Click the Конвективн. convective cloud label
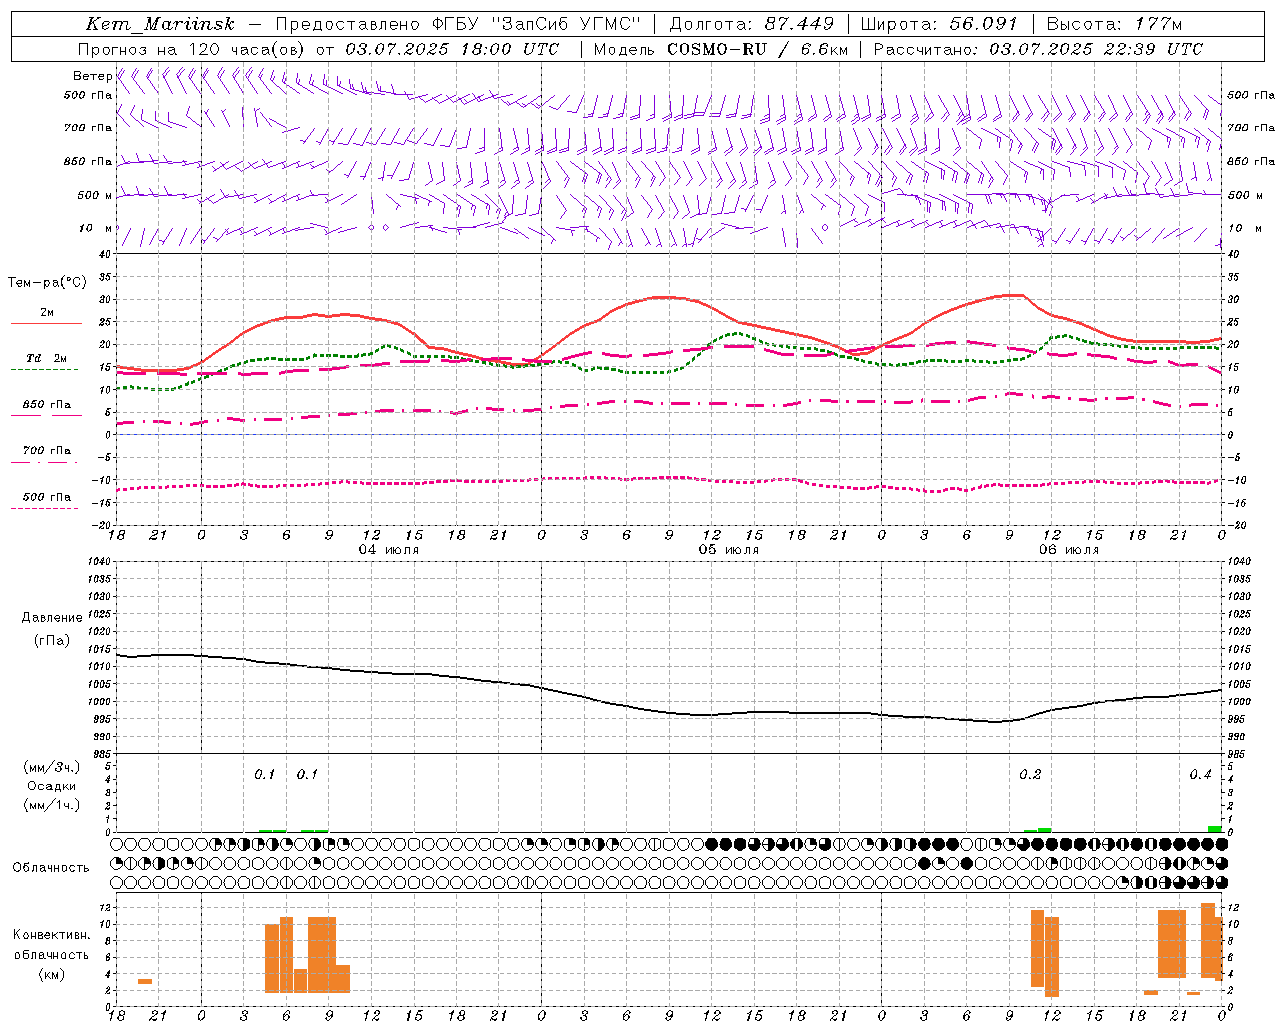The image size is (1280, 1024). point(52,935)
